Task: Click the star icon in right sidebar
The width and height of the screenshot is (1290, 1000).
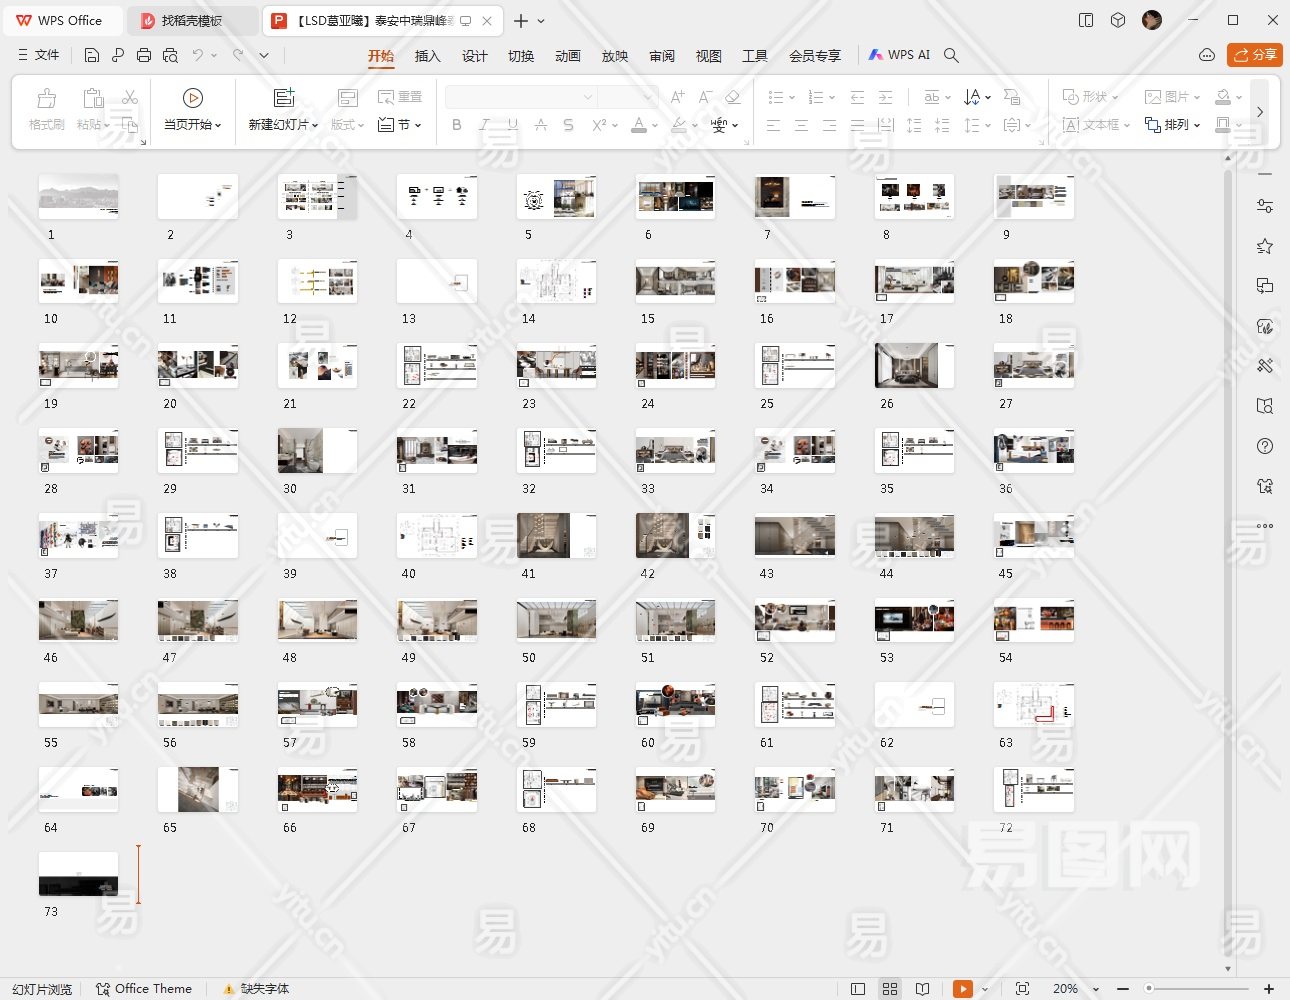Action: [1265, 246]
